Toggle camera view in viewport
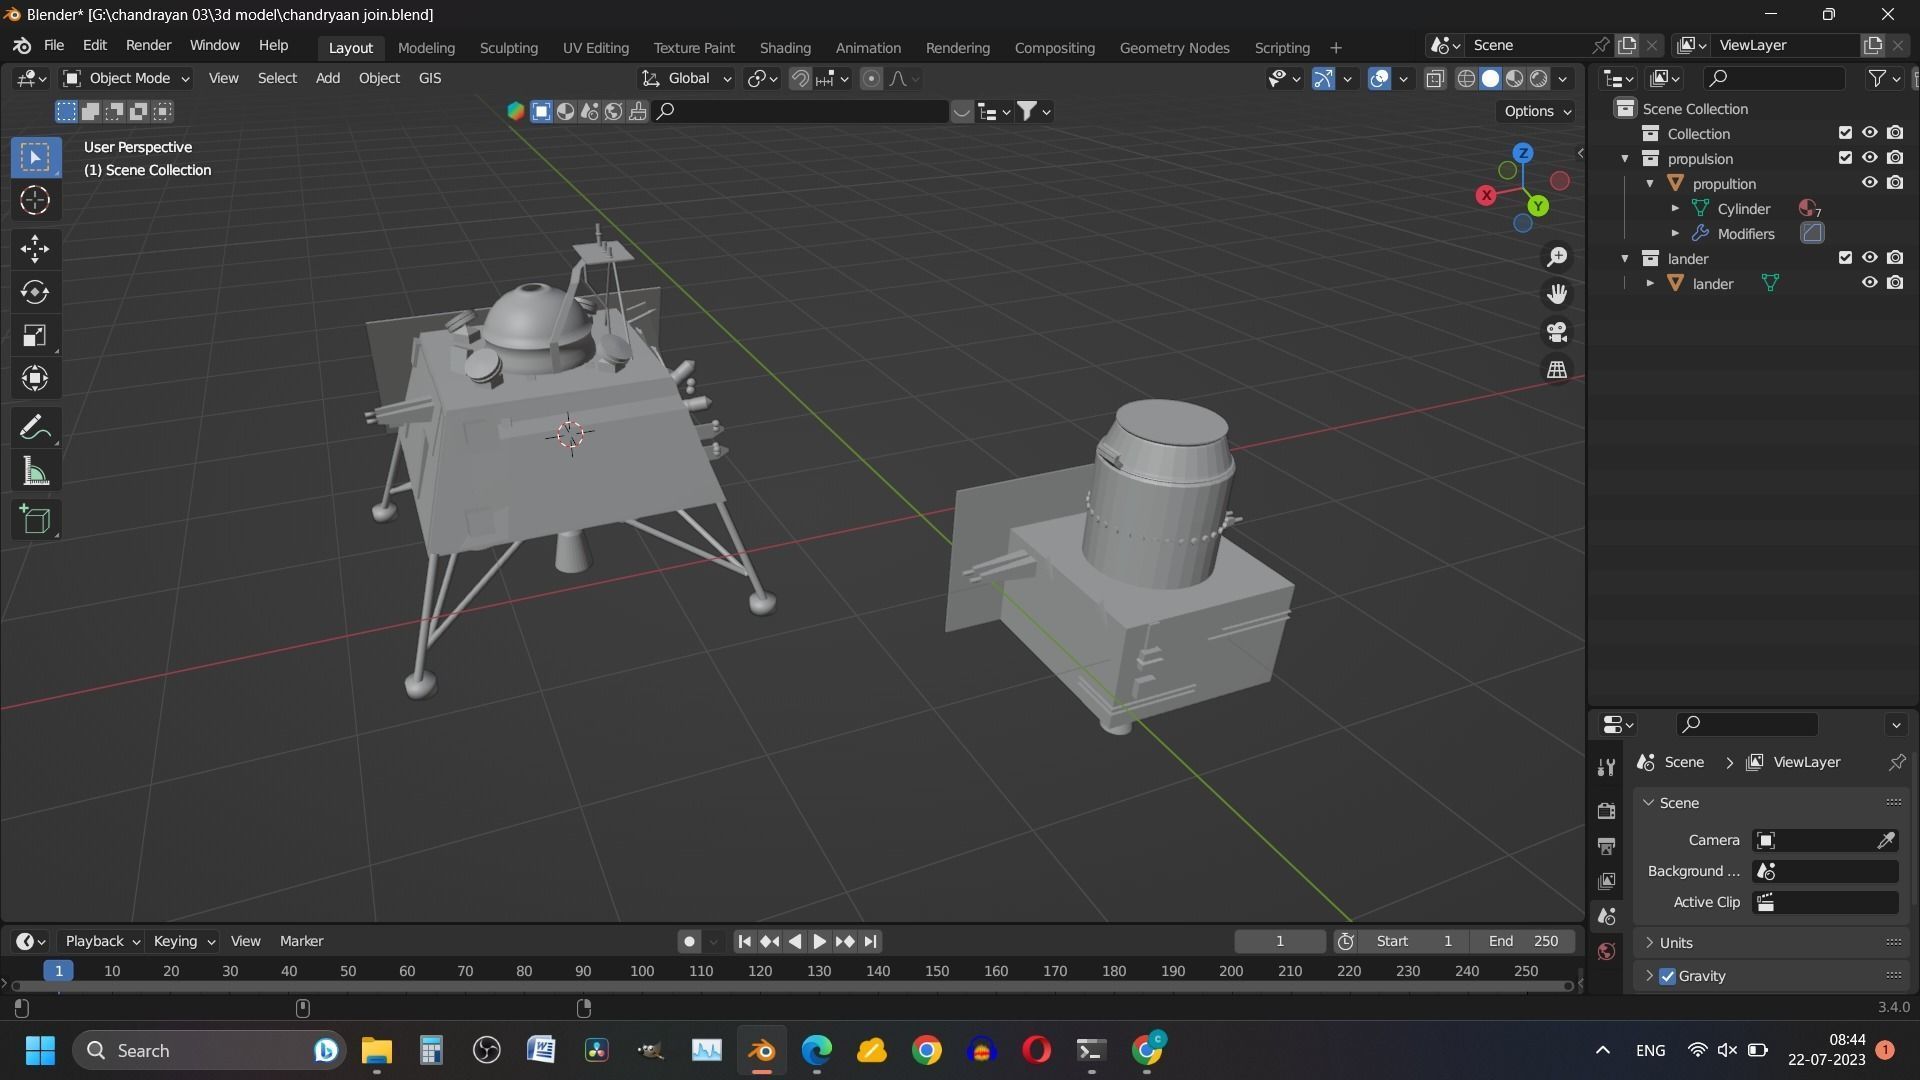 click(x=1557, y=332)
